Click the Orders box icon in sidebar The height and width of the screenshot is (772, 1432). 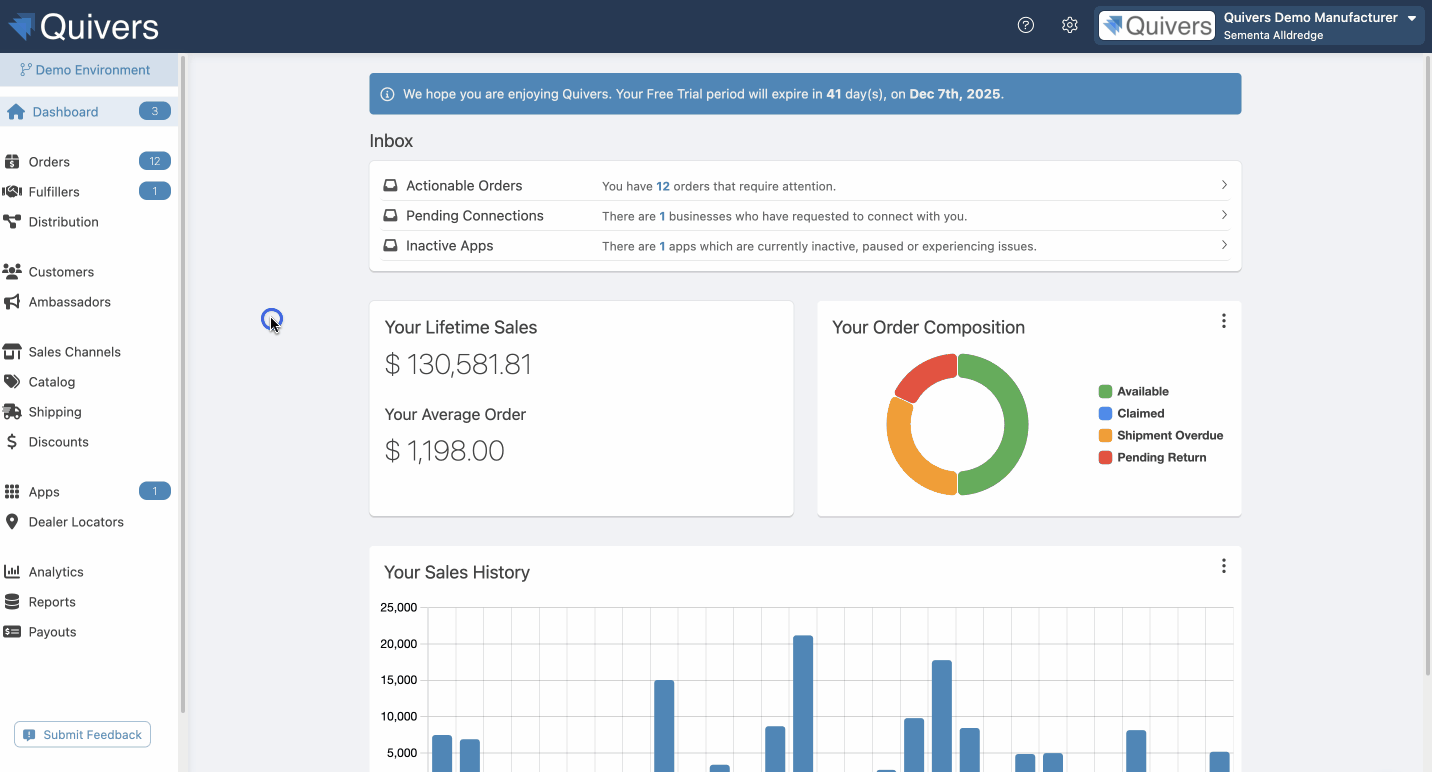(12, 162)
